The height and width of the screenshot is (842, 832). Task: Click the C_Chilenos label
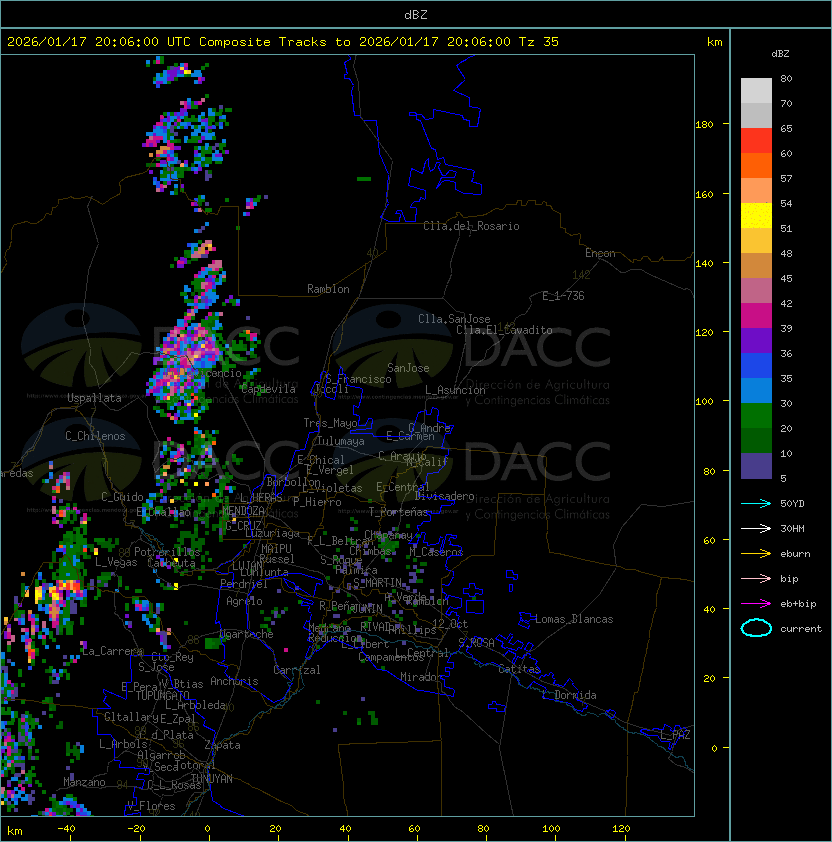point(95,436)
